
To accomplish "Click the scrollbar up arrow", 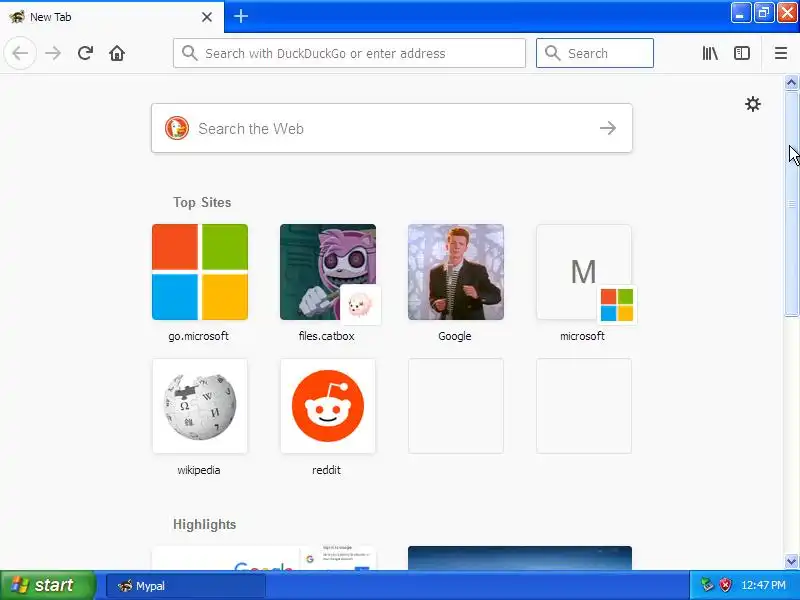I will click(x=792, y=82).
